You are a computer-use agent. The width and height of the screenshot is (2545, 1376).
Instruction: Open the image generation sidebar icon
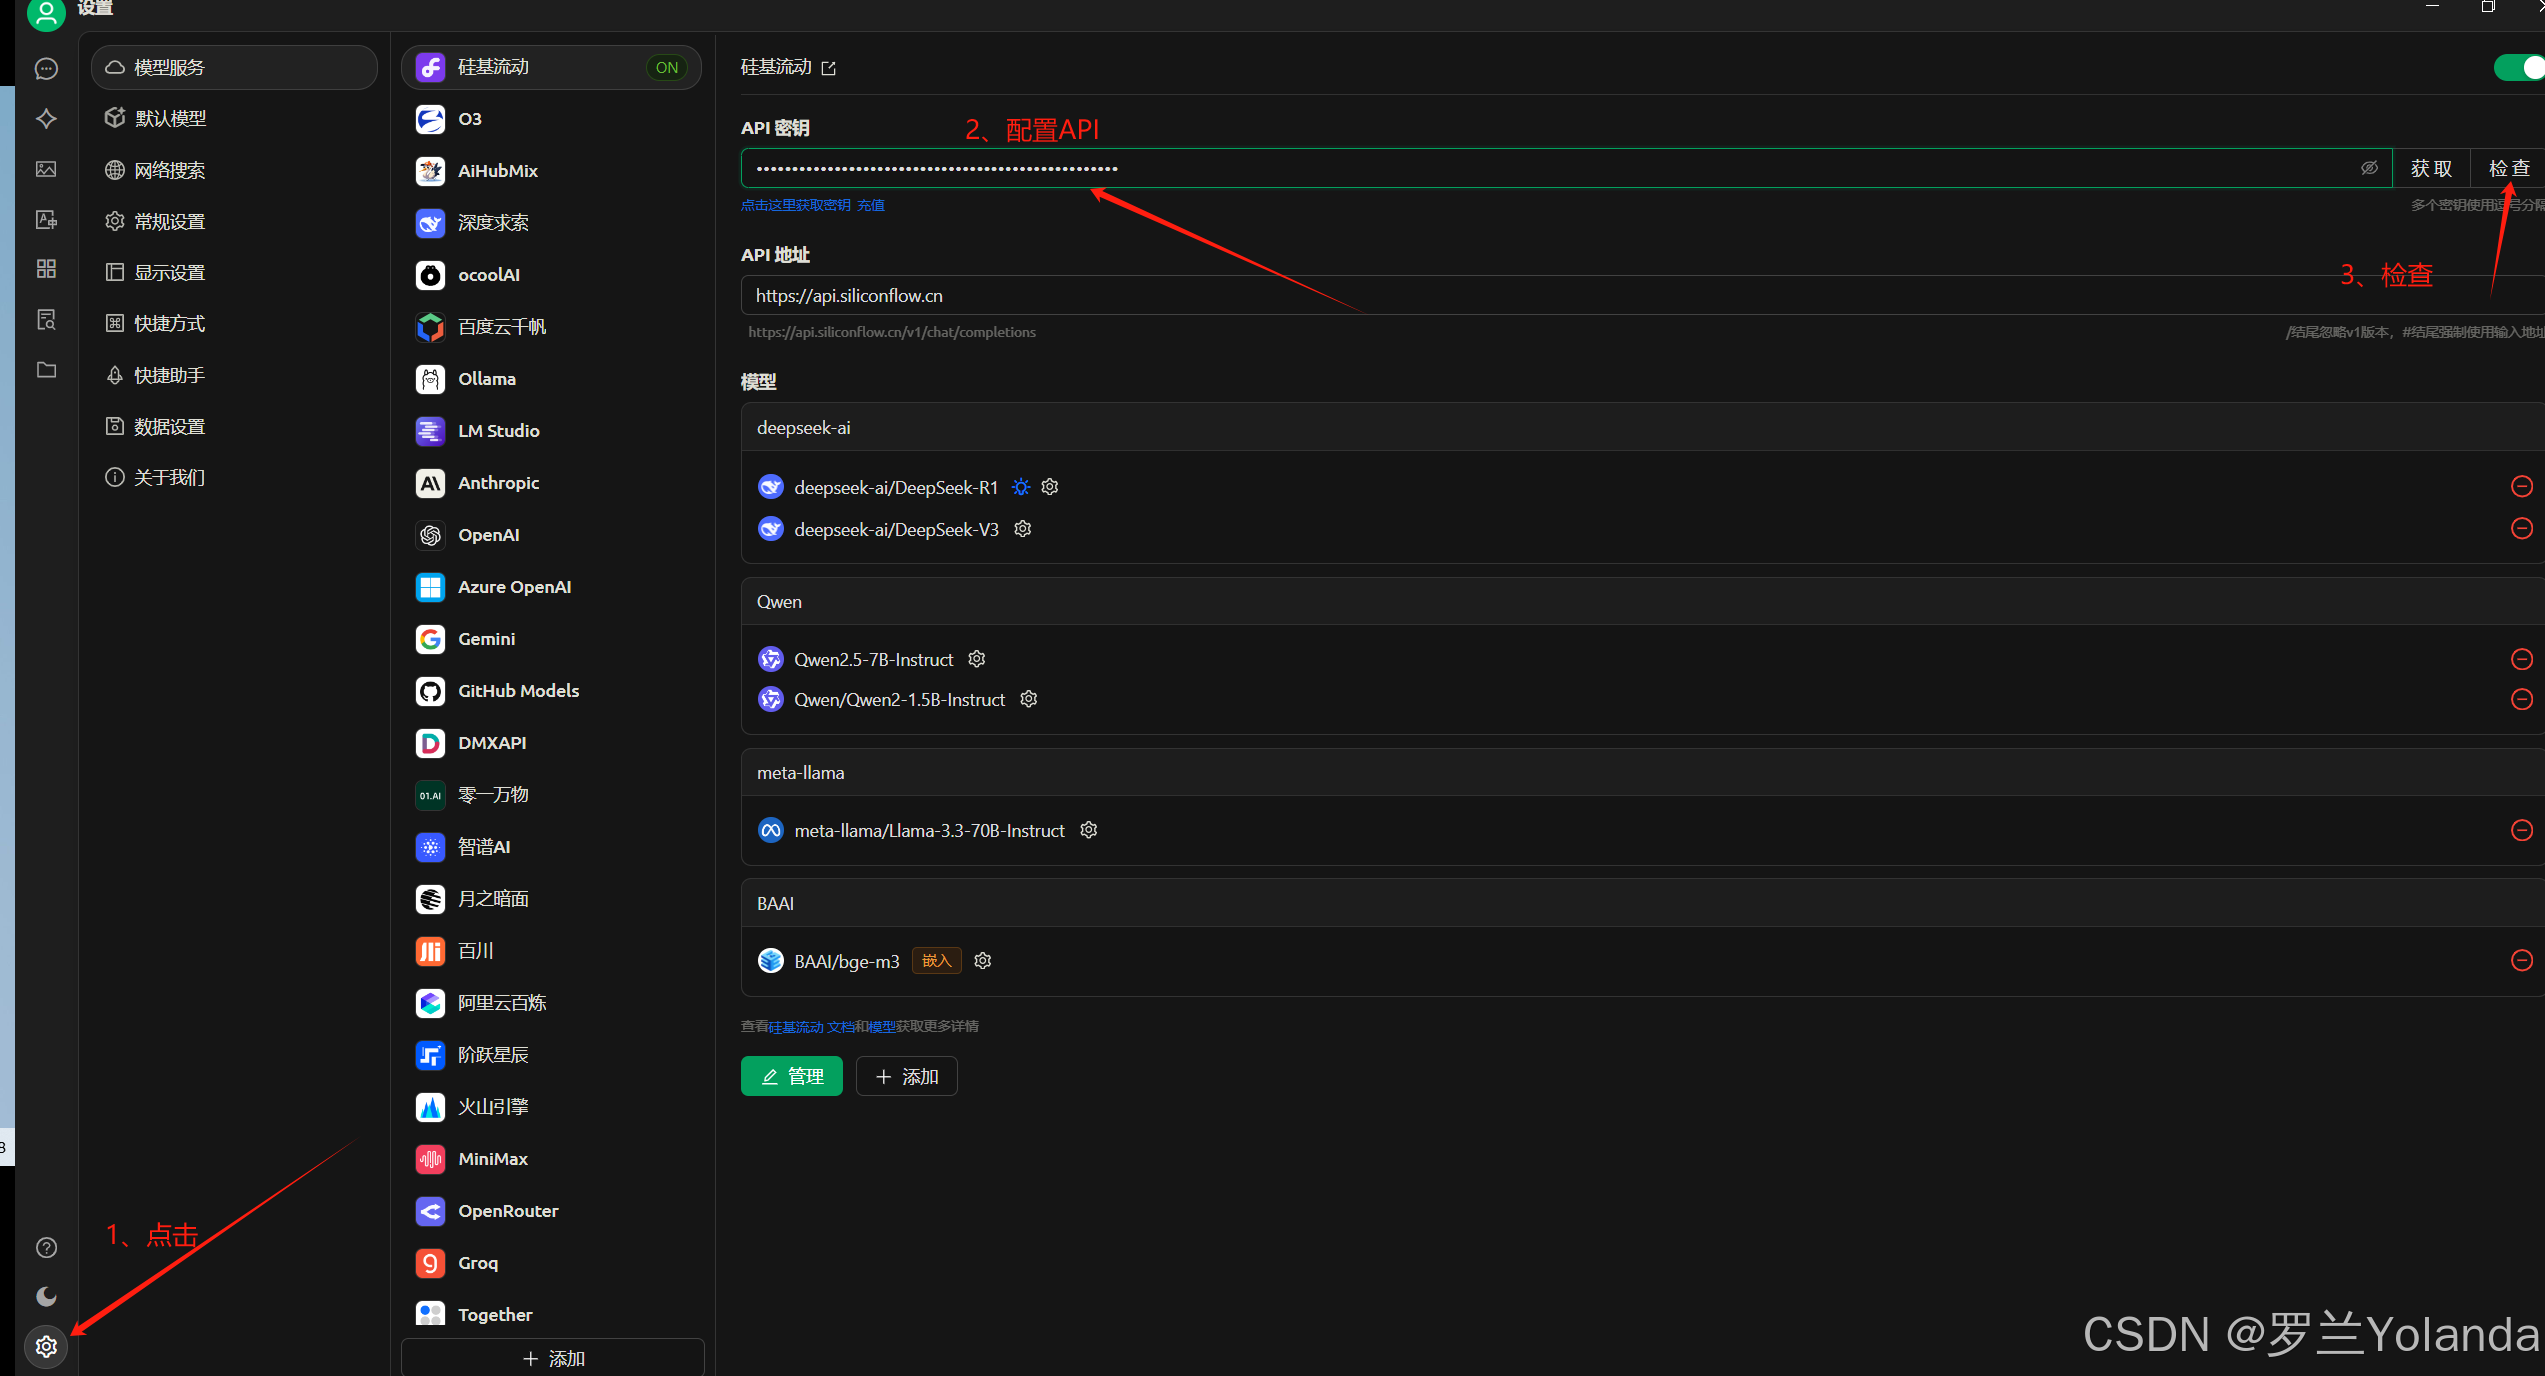[46, 169]
